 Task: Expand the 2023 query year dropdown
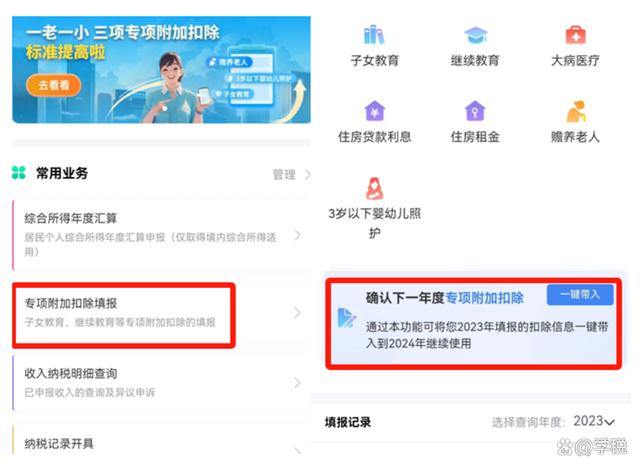(594, 421)
